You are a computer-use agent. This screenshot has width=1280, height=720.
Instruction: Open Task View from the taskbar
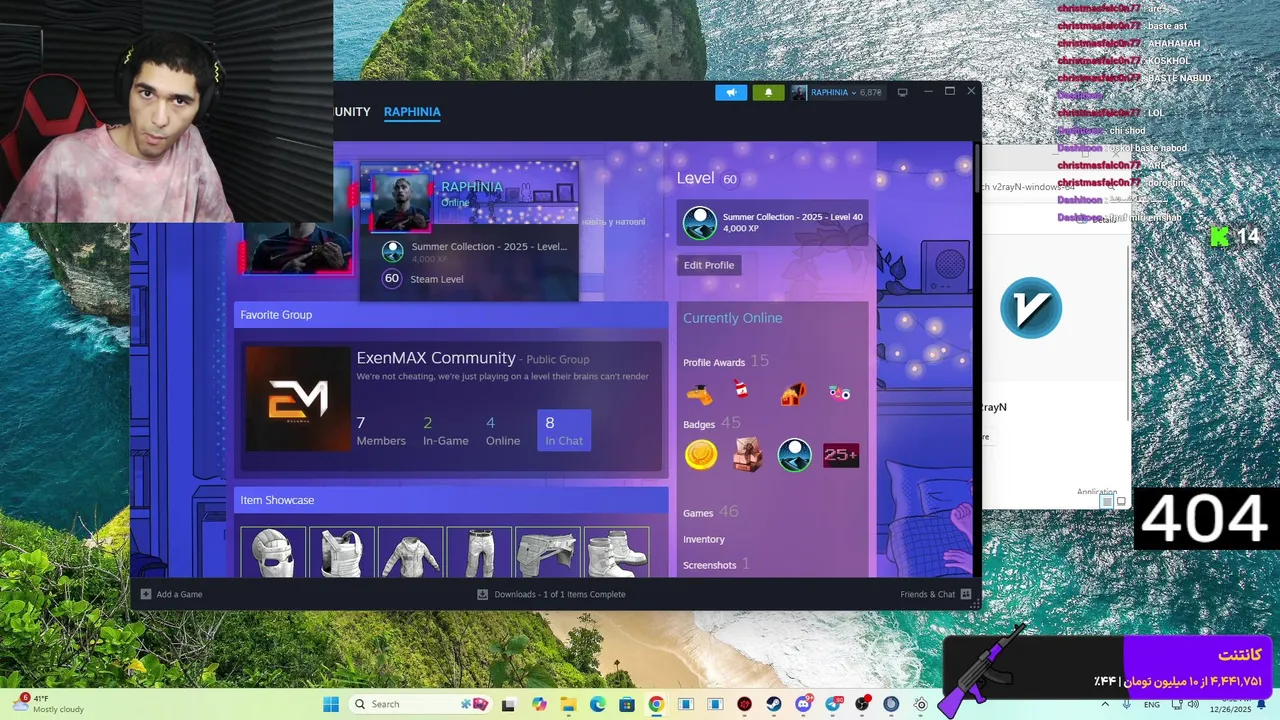(x=508, y=704)
